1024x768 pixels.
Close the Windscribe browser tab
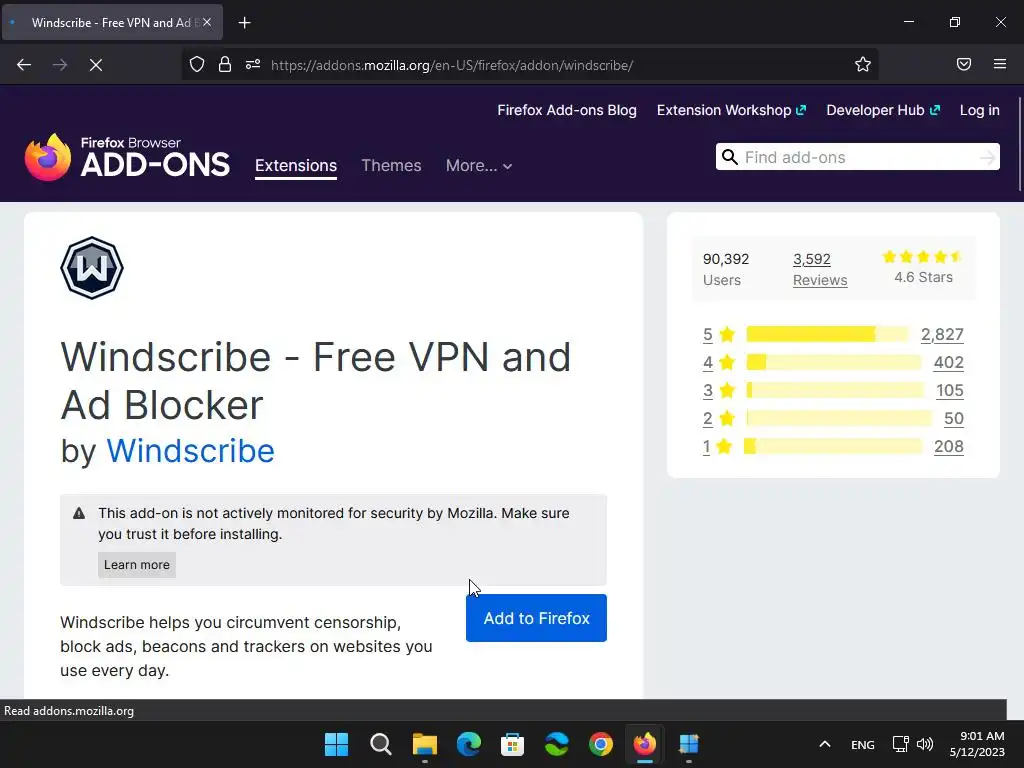207,22
